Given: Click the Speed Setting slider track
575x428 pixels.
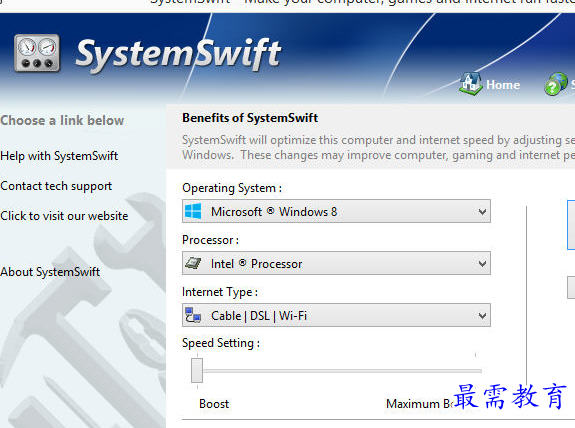Looking at the screenshot, I should (x=342, y=371).
